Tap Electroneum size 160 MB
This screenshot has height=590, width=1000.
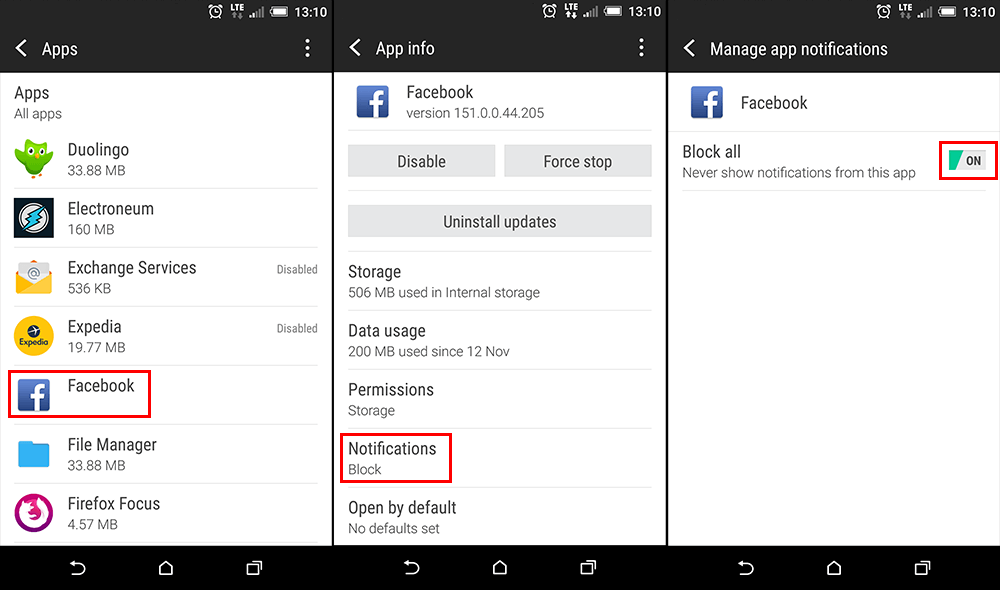point(91,229)
